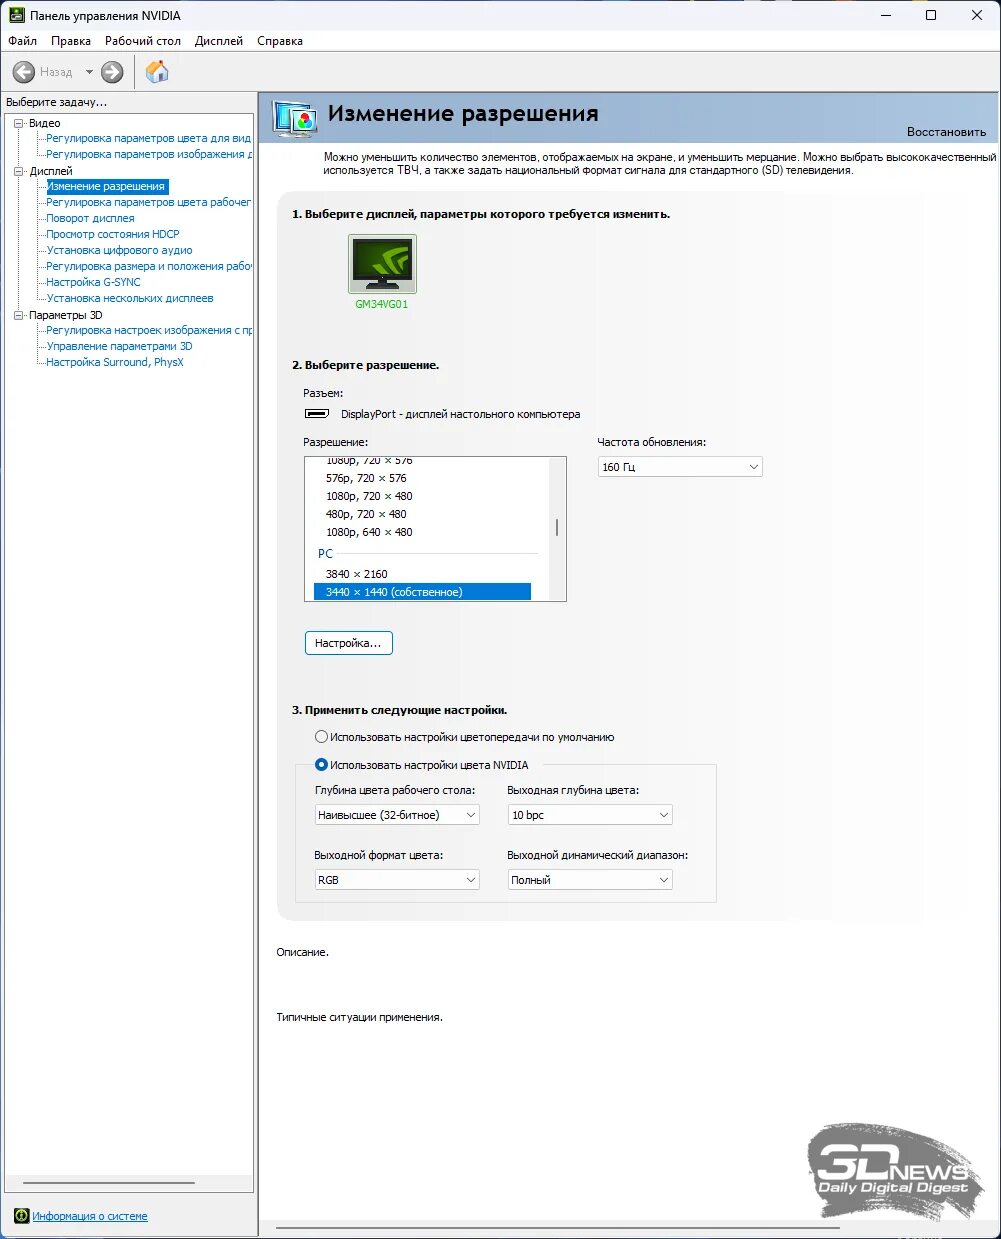1001x1239 pixels.
Task: Open output dynamic range Полный dropdown
Action: click(590, 880)
